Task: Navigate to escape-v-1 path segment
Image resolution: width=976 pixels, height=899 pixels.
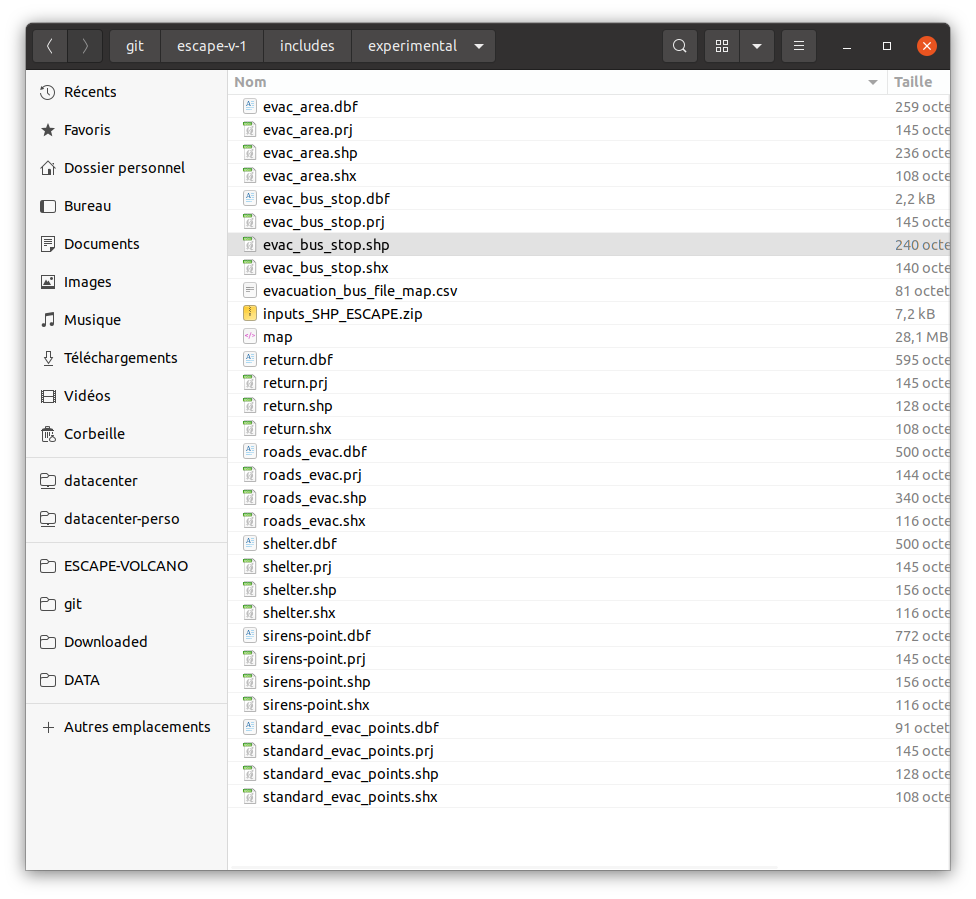Action: click(211, 46)
